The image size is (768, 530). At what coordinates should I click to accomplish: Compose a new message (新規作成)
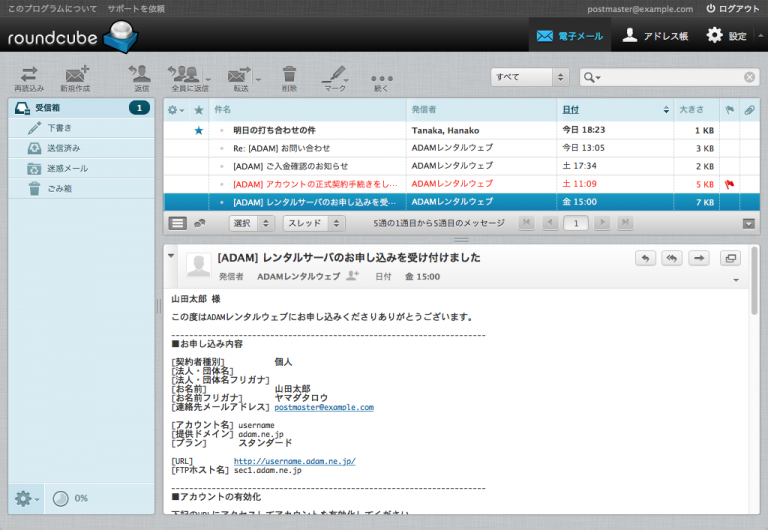76,75
